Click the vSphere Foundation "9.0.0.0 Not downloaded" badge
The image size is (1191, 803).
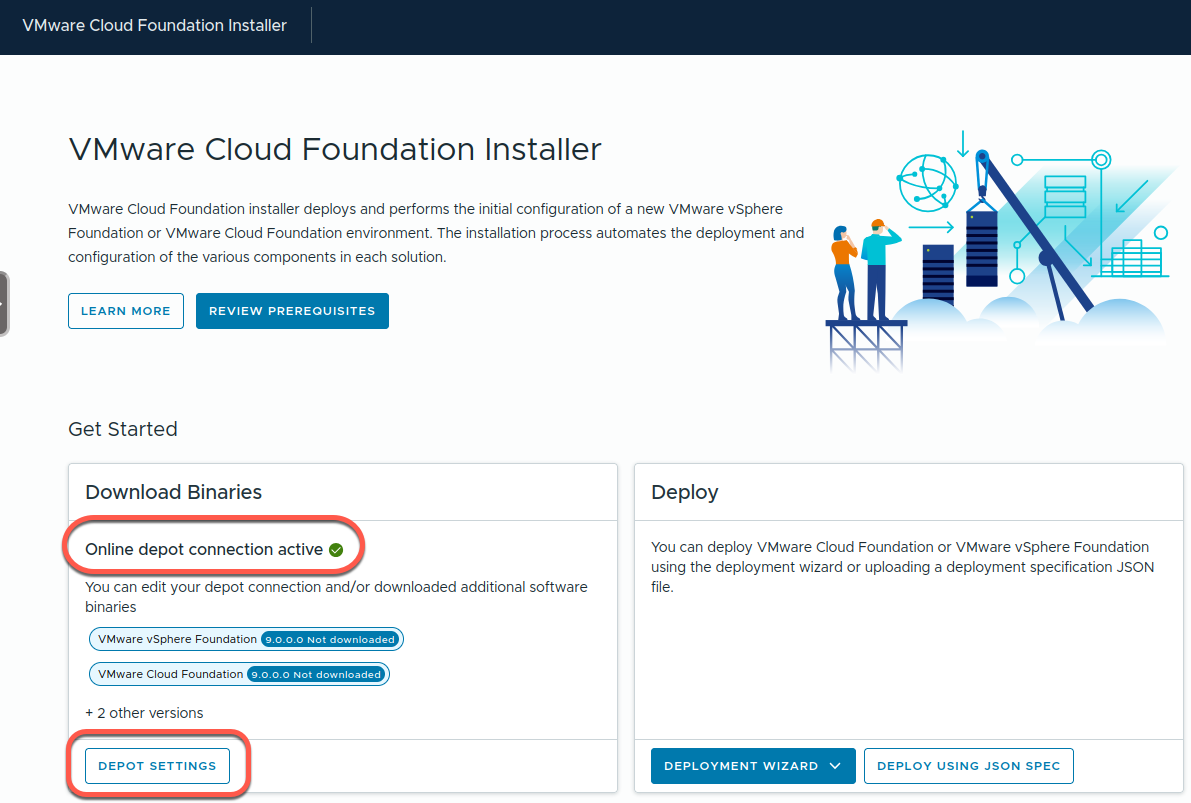click(x=330, y=639)
